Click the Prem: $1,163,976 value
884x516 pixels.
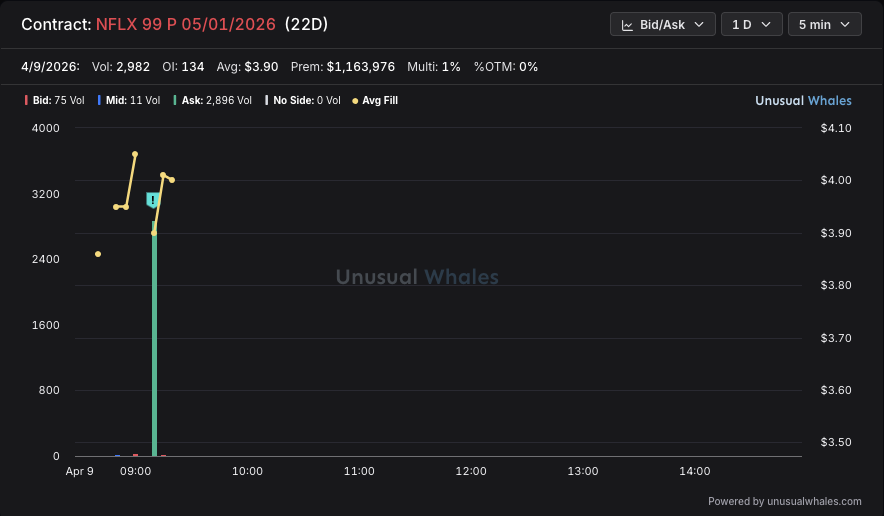point(342,67)
